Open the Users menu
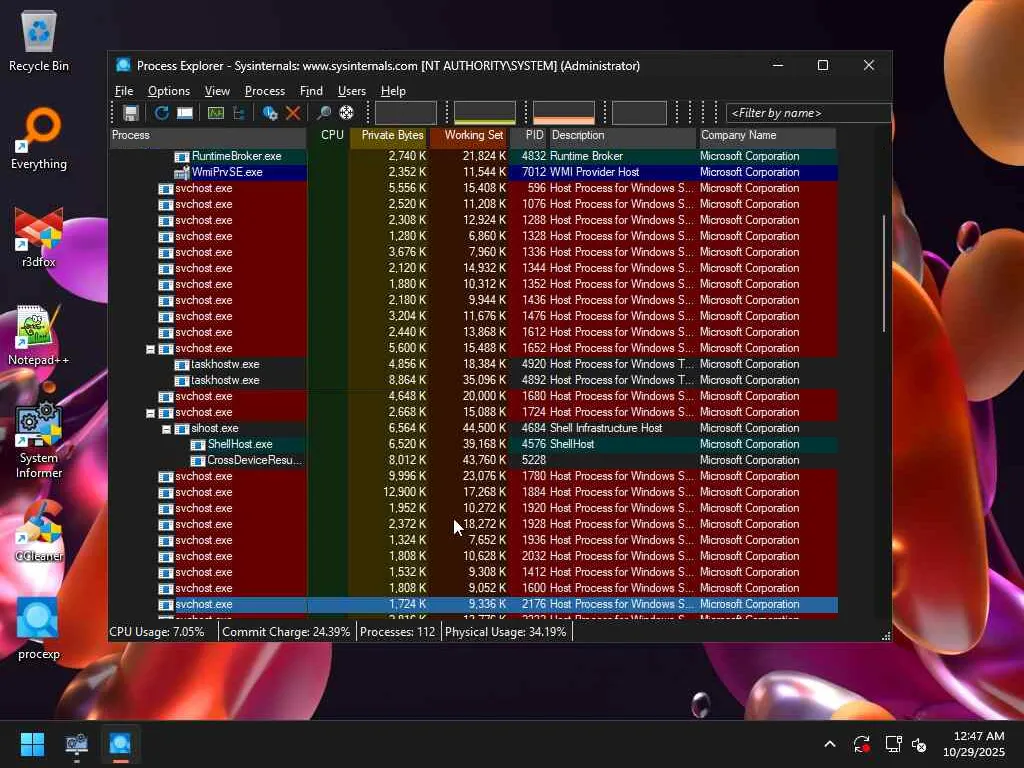 pyautogui.click(x=351, y=91)
